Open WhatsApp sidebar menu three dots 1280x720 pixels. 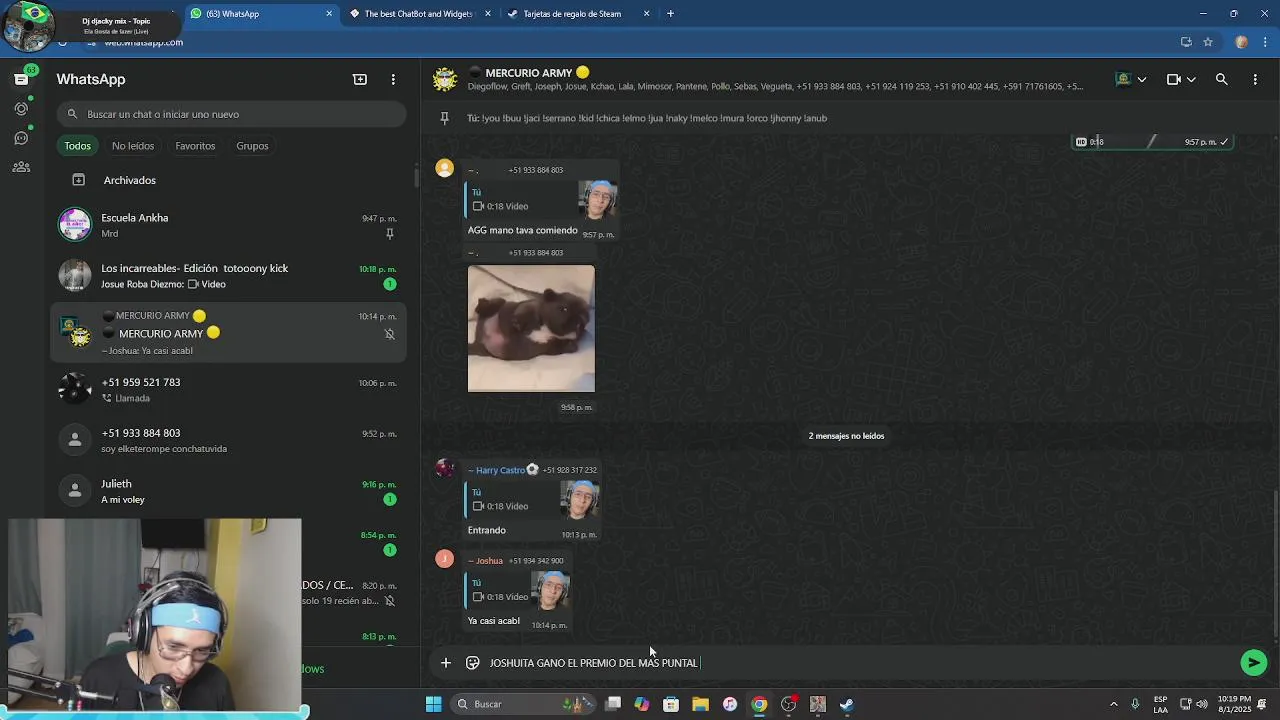(393, 79)
